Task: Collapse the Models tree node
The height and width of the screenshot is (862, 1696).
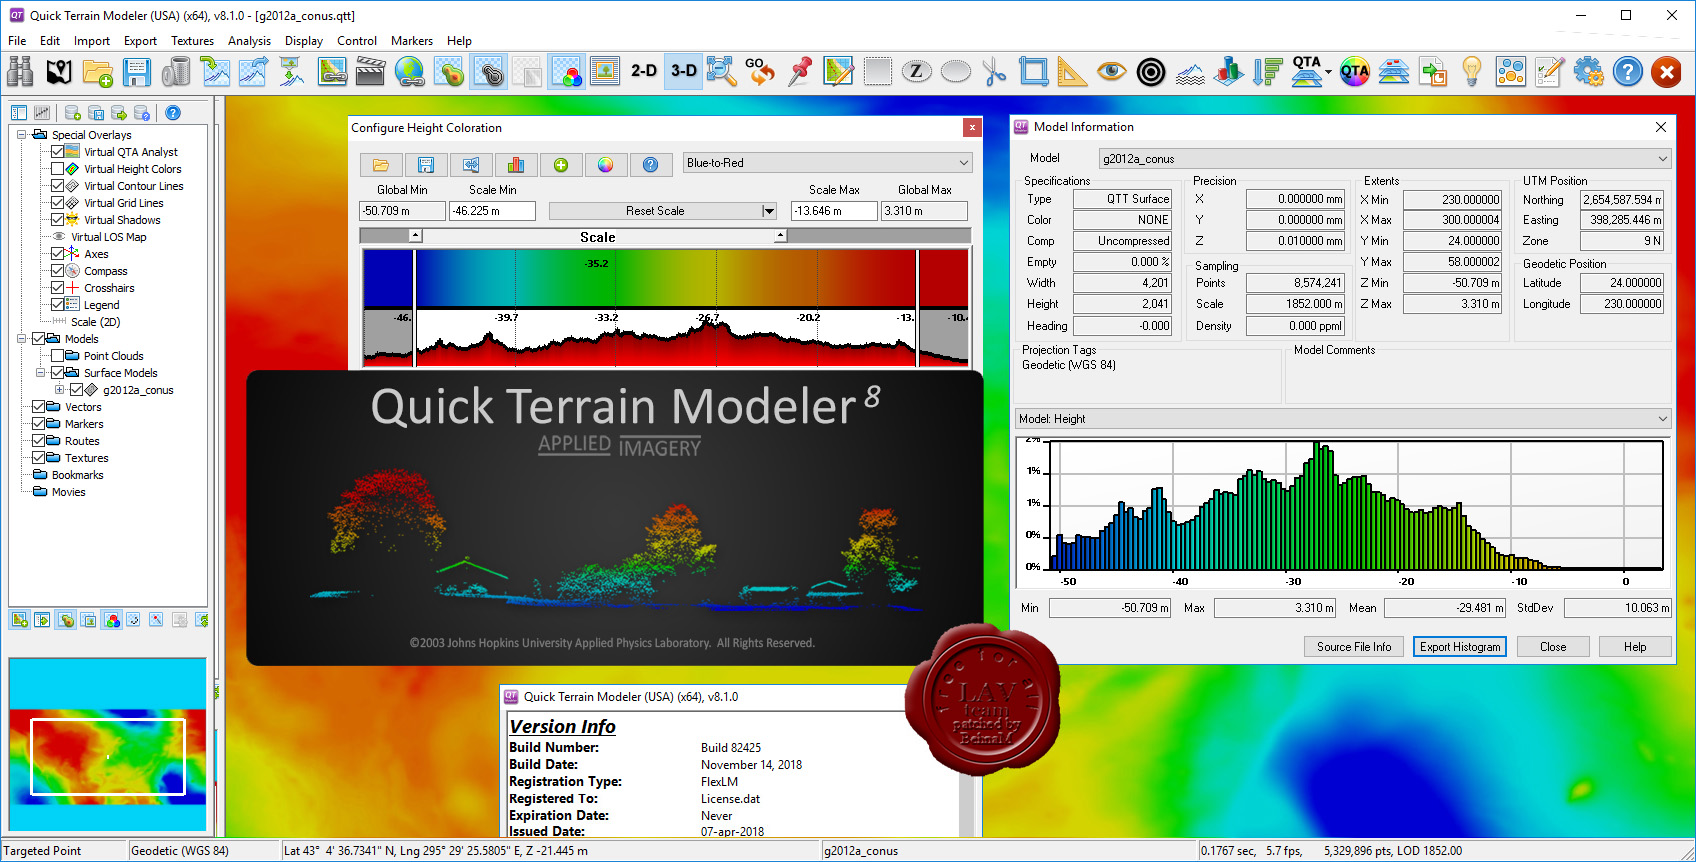Action: [21, 339]
